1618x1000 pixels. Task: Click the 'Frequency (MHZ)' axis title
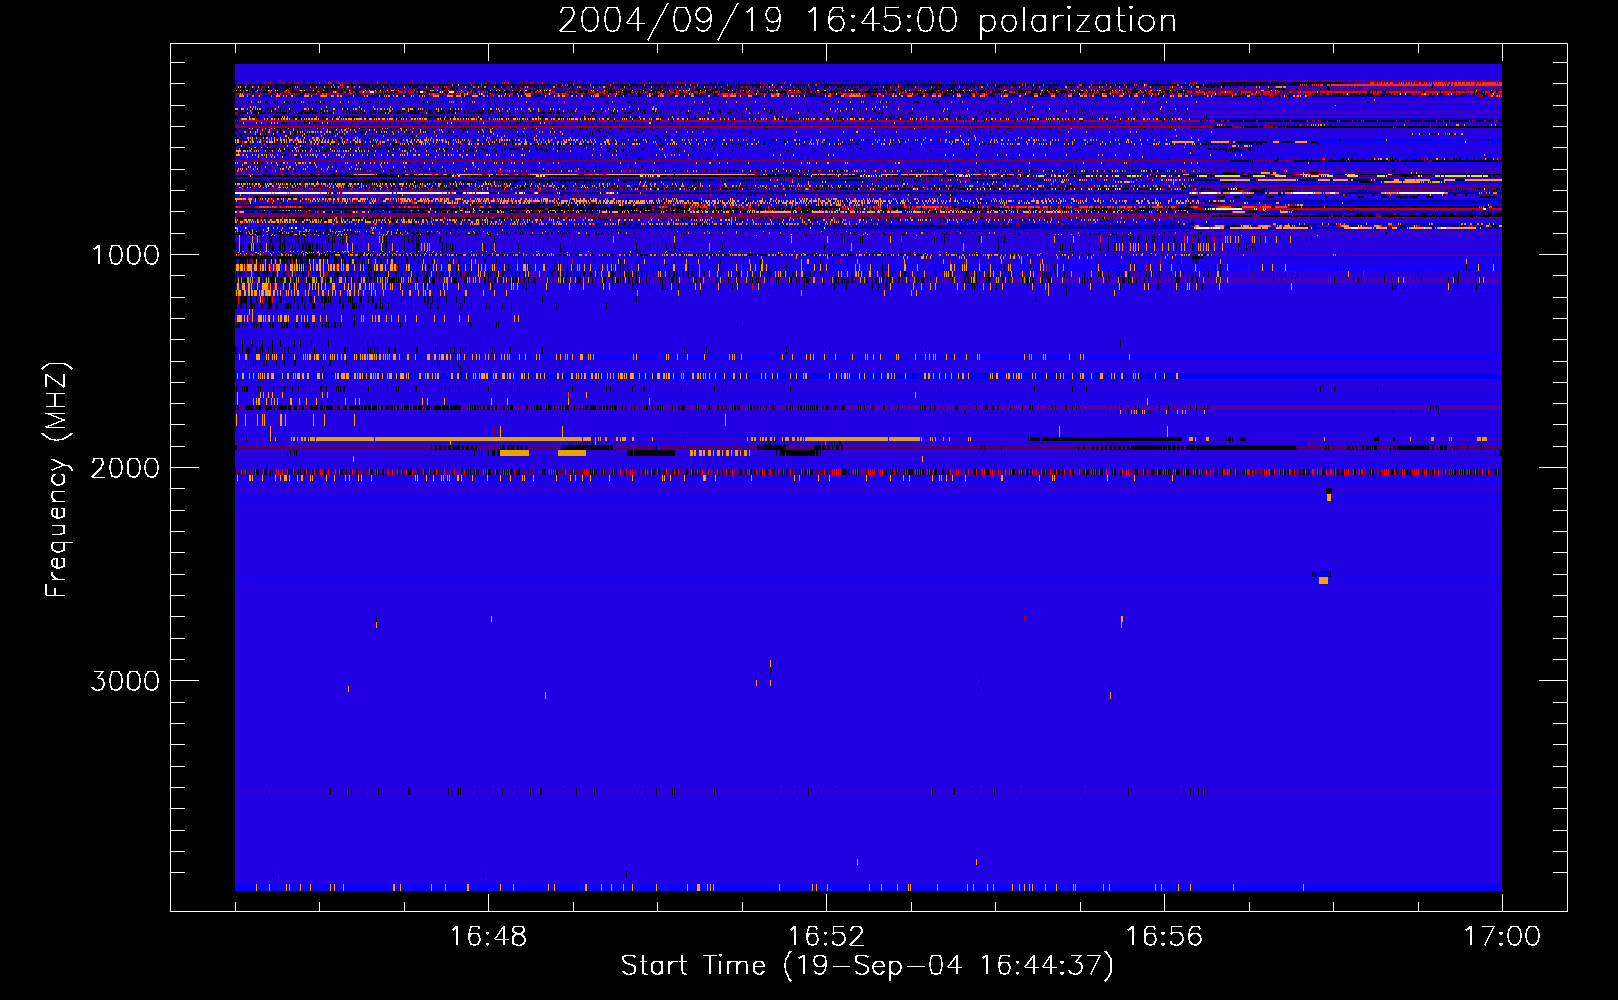point(57,480)
